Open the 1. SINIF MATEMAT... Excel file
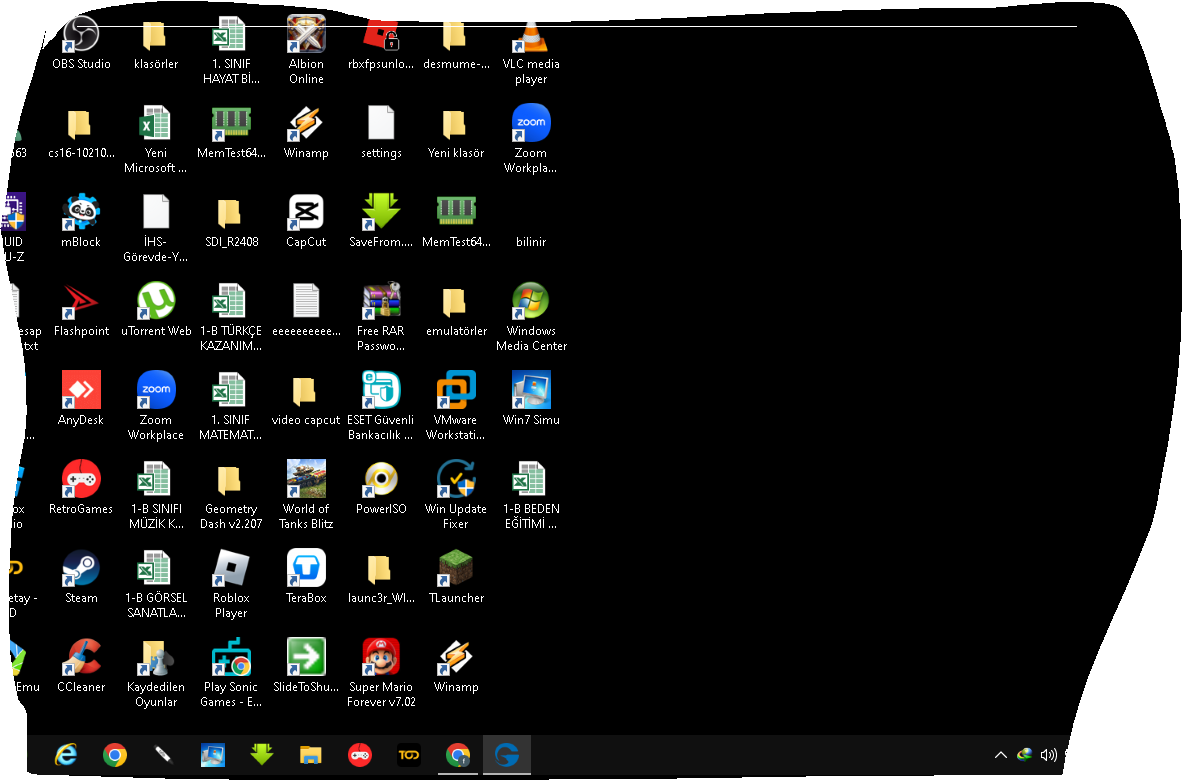This screenshot has width=1182, height=780. pos(231,406)
